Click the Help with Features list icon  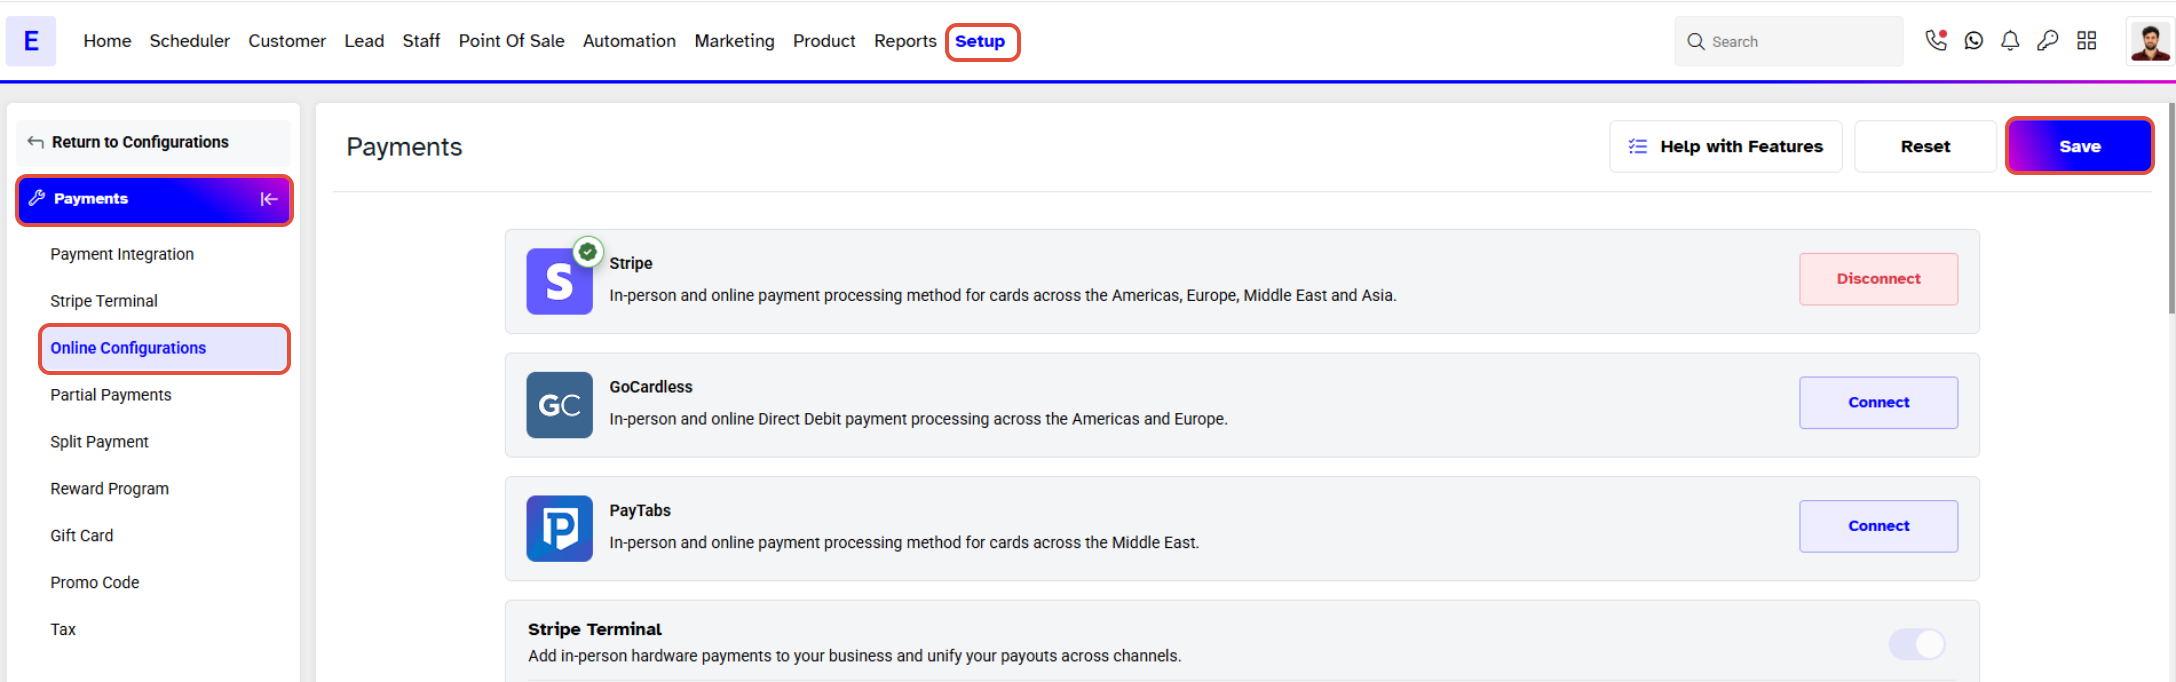click(1637, 146)
